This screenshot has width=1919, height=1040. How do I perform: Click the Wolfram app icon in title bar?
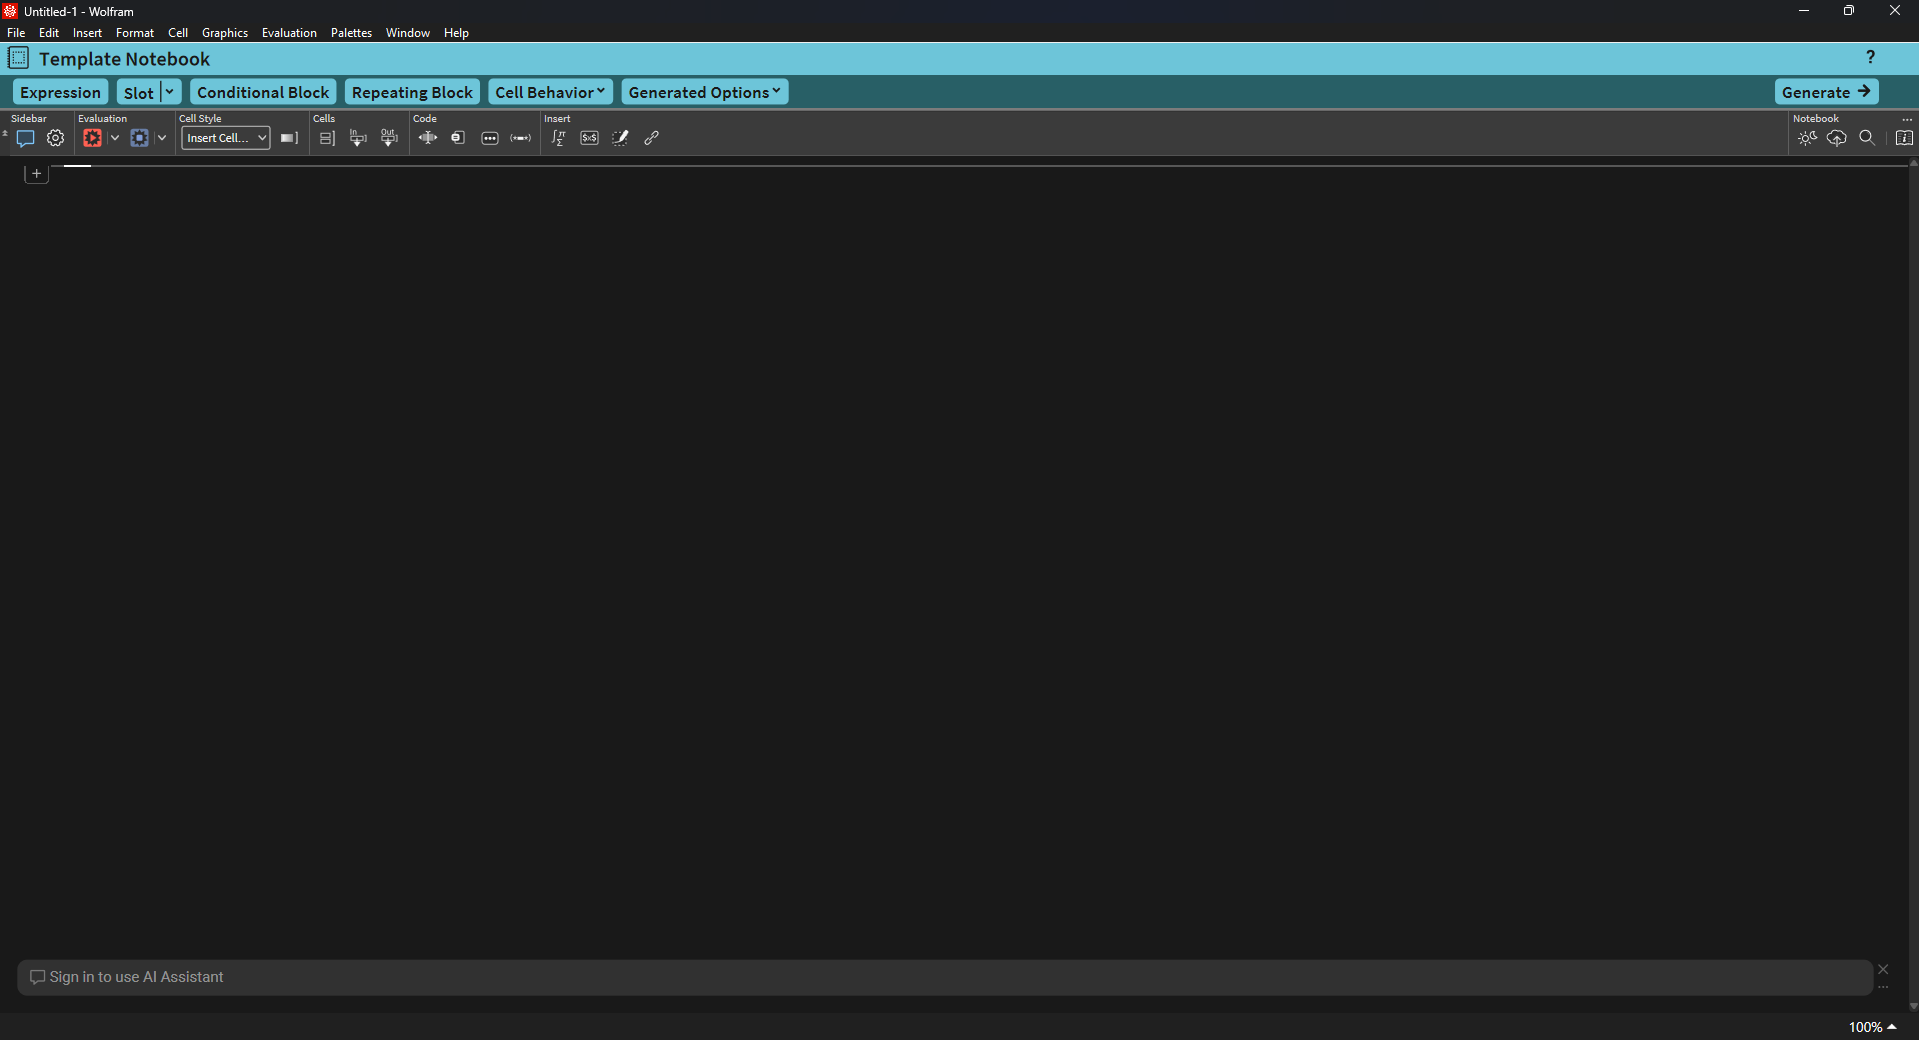pyautogui.click(x=10, y=11)
